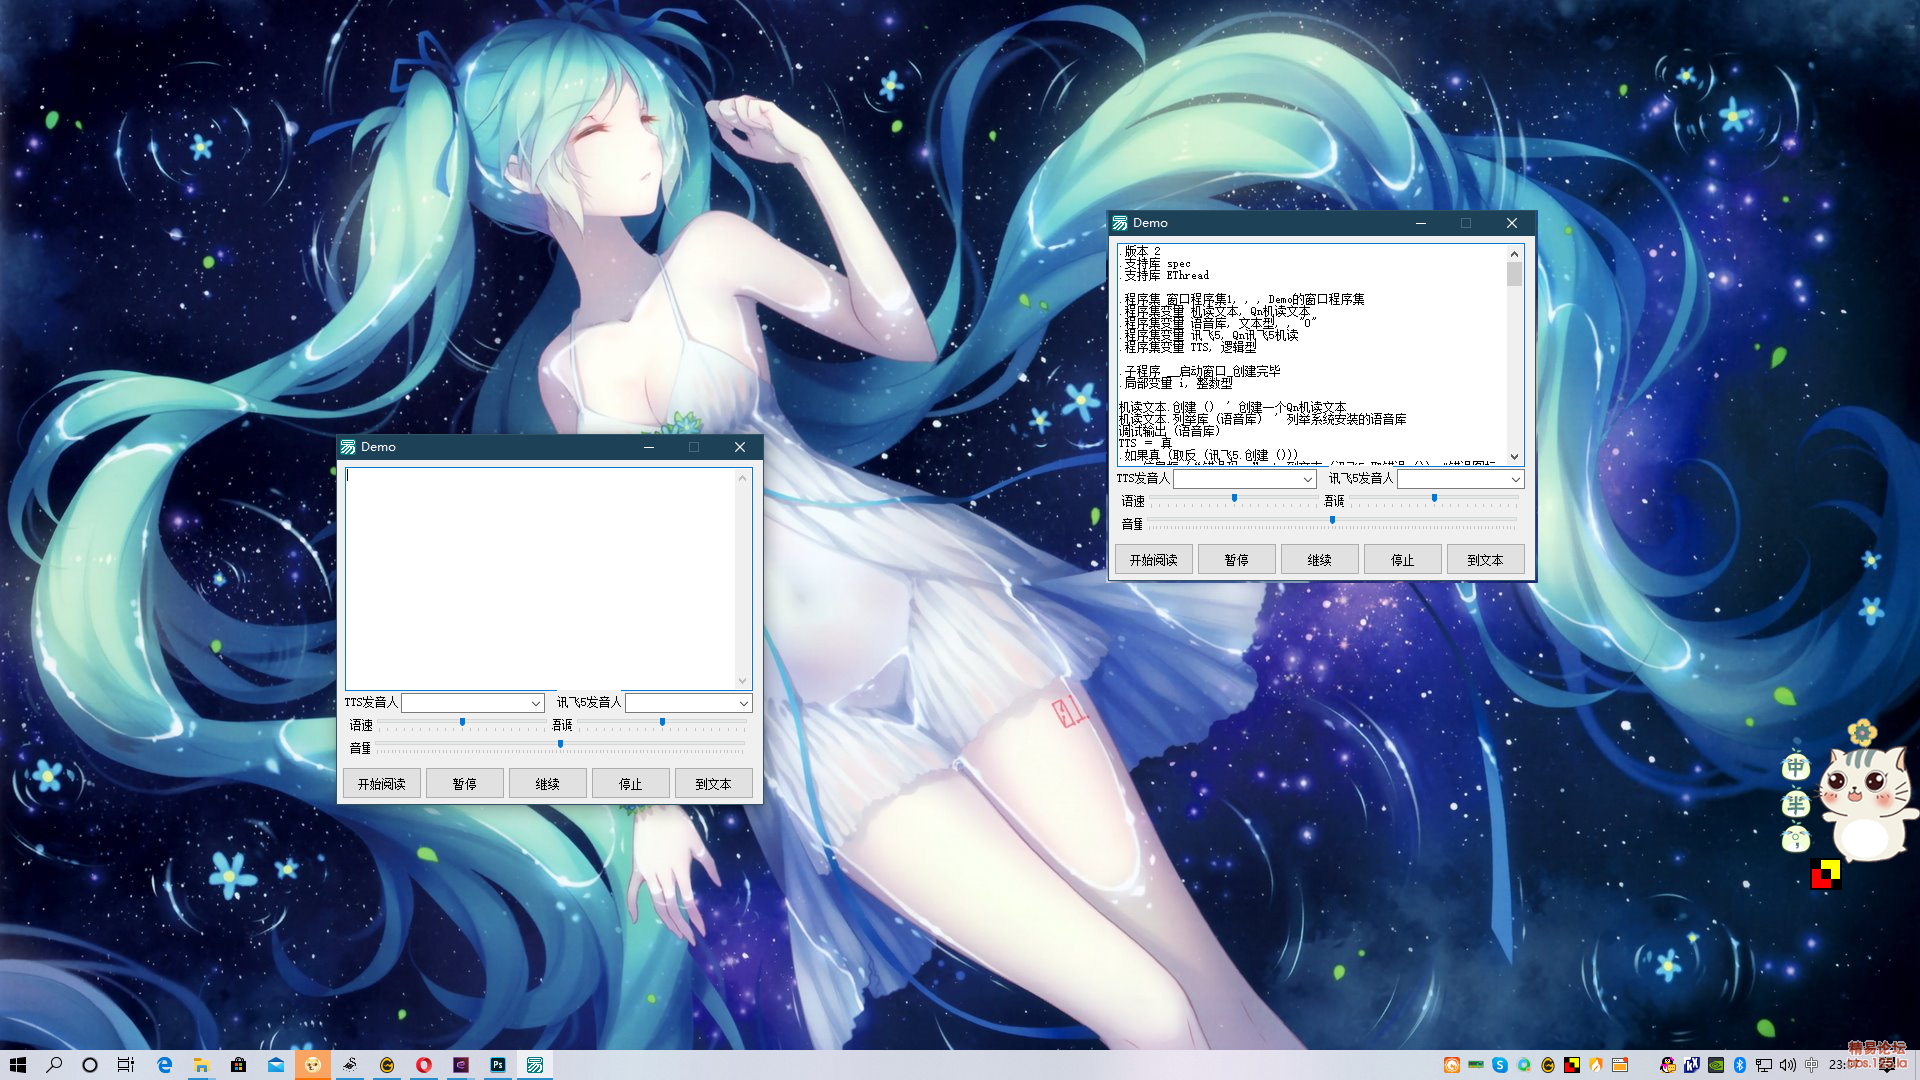
Task: Close the right Demo window
Action: point(1512,223)
